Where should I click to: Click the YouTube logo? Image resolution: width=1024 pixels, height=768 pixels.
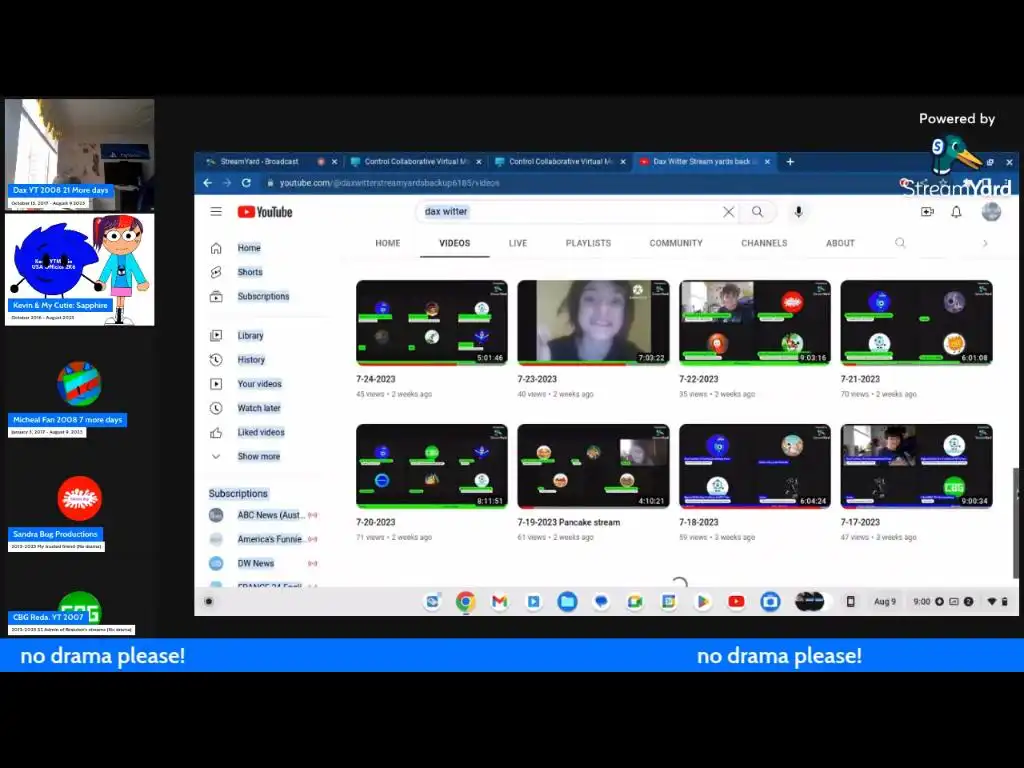point(265,212)
